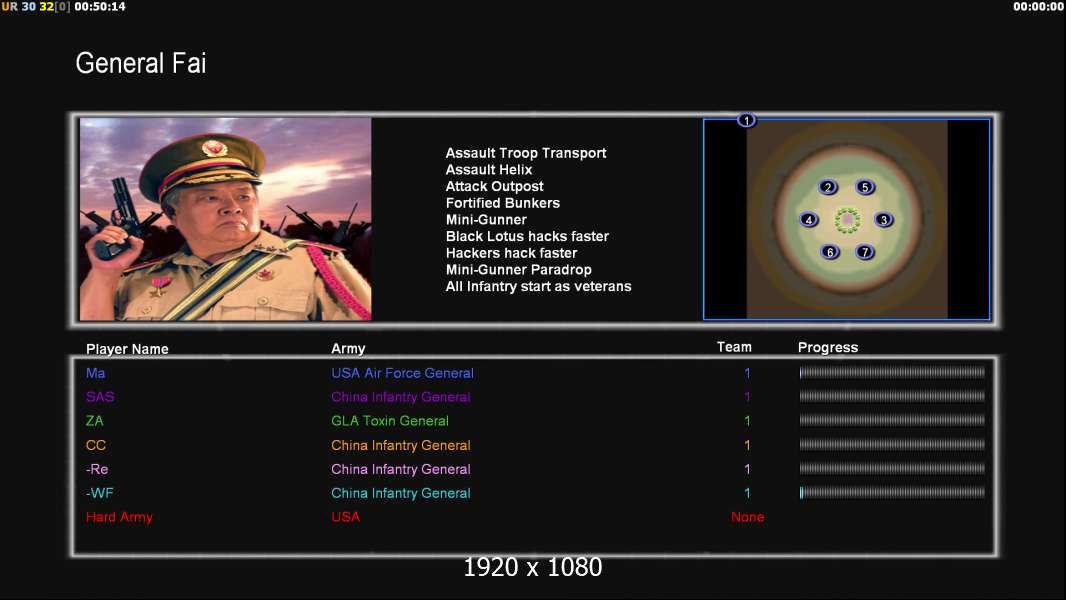1066x600 pixels.
Task: Click start position marker 7 on map
Action: [865, 252]
